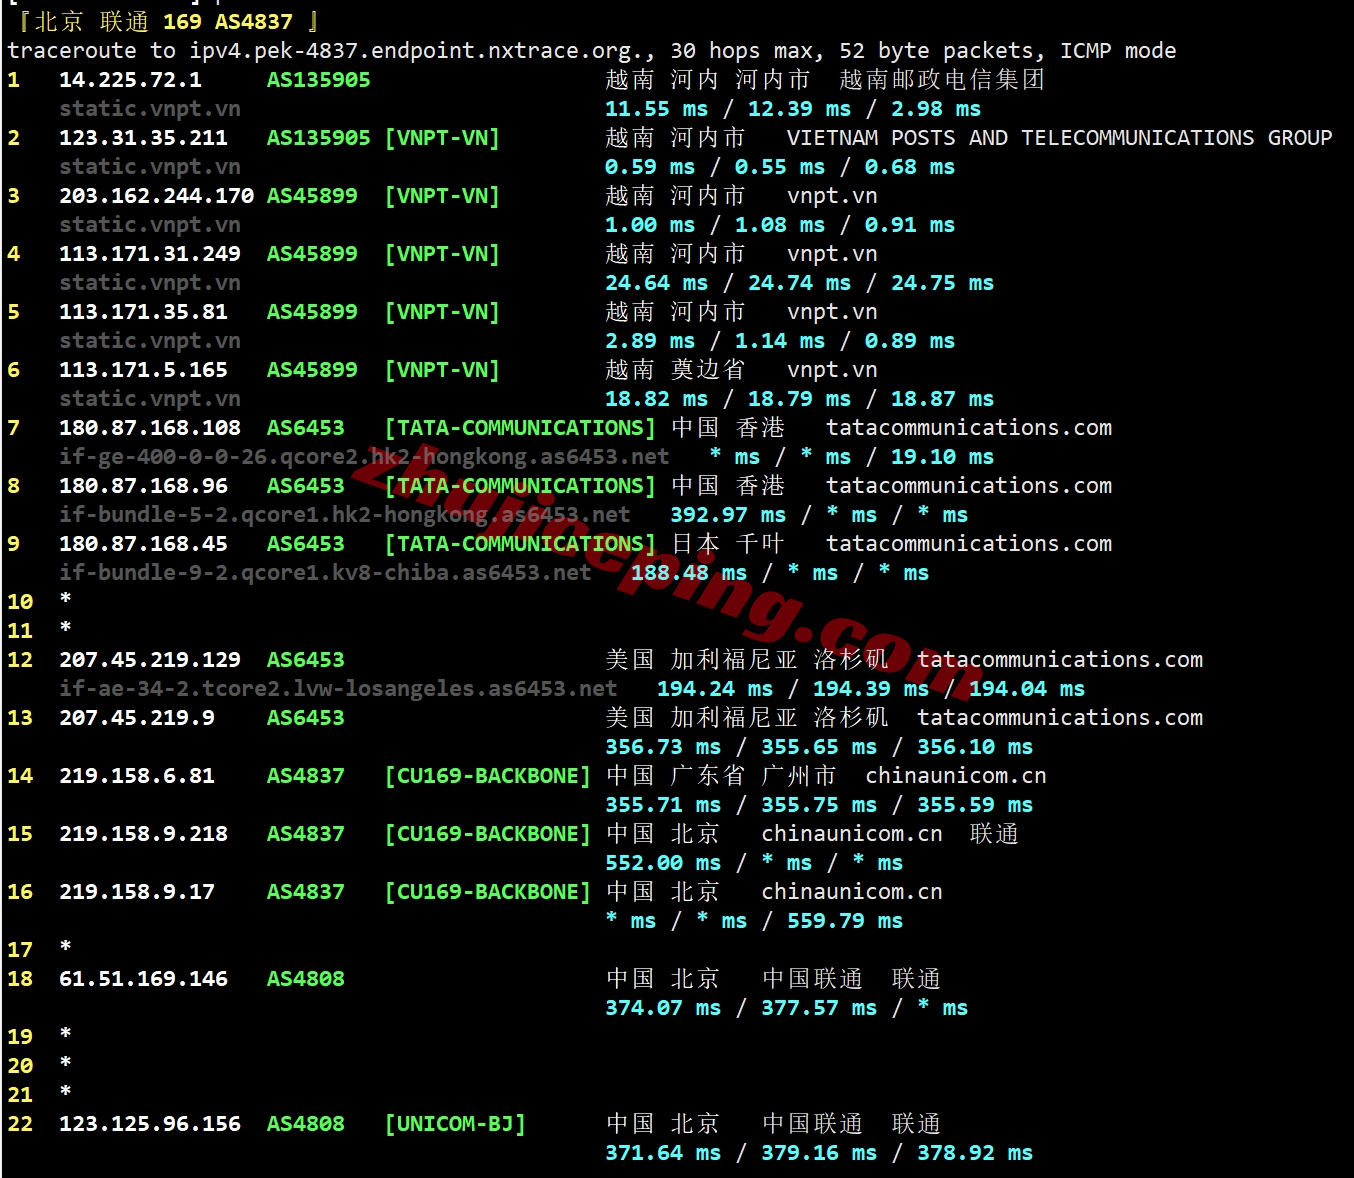The width and height of the screenshot is (1354, 1178).
Task: Select 中国 广东省 广州市 location text
Action: click(x=721, y=776)
